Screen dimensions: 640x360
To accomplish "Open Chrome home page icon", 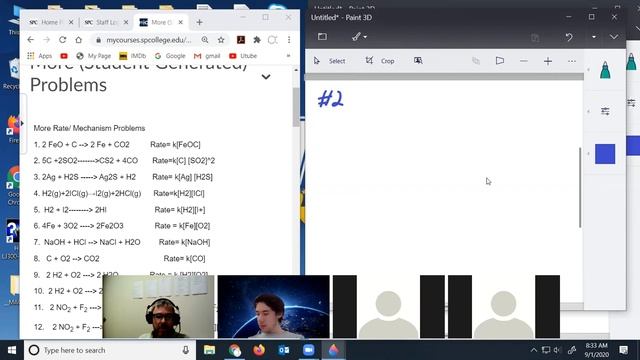I will click(78, 40).
